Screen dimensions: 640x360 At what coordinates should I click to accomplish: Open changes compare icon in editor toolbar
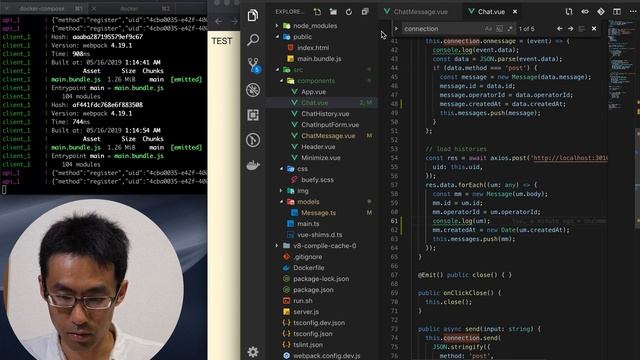[569, 12]
